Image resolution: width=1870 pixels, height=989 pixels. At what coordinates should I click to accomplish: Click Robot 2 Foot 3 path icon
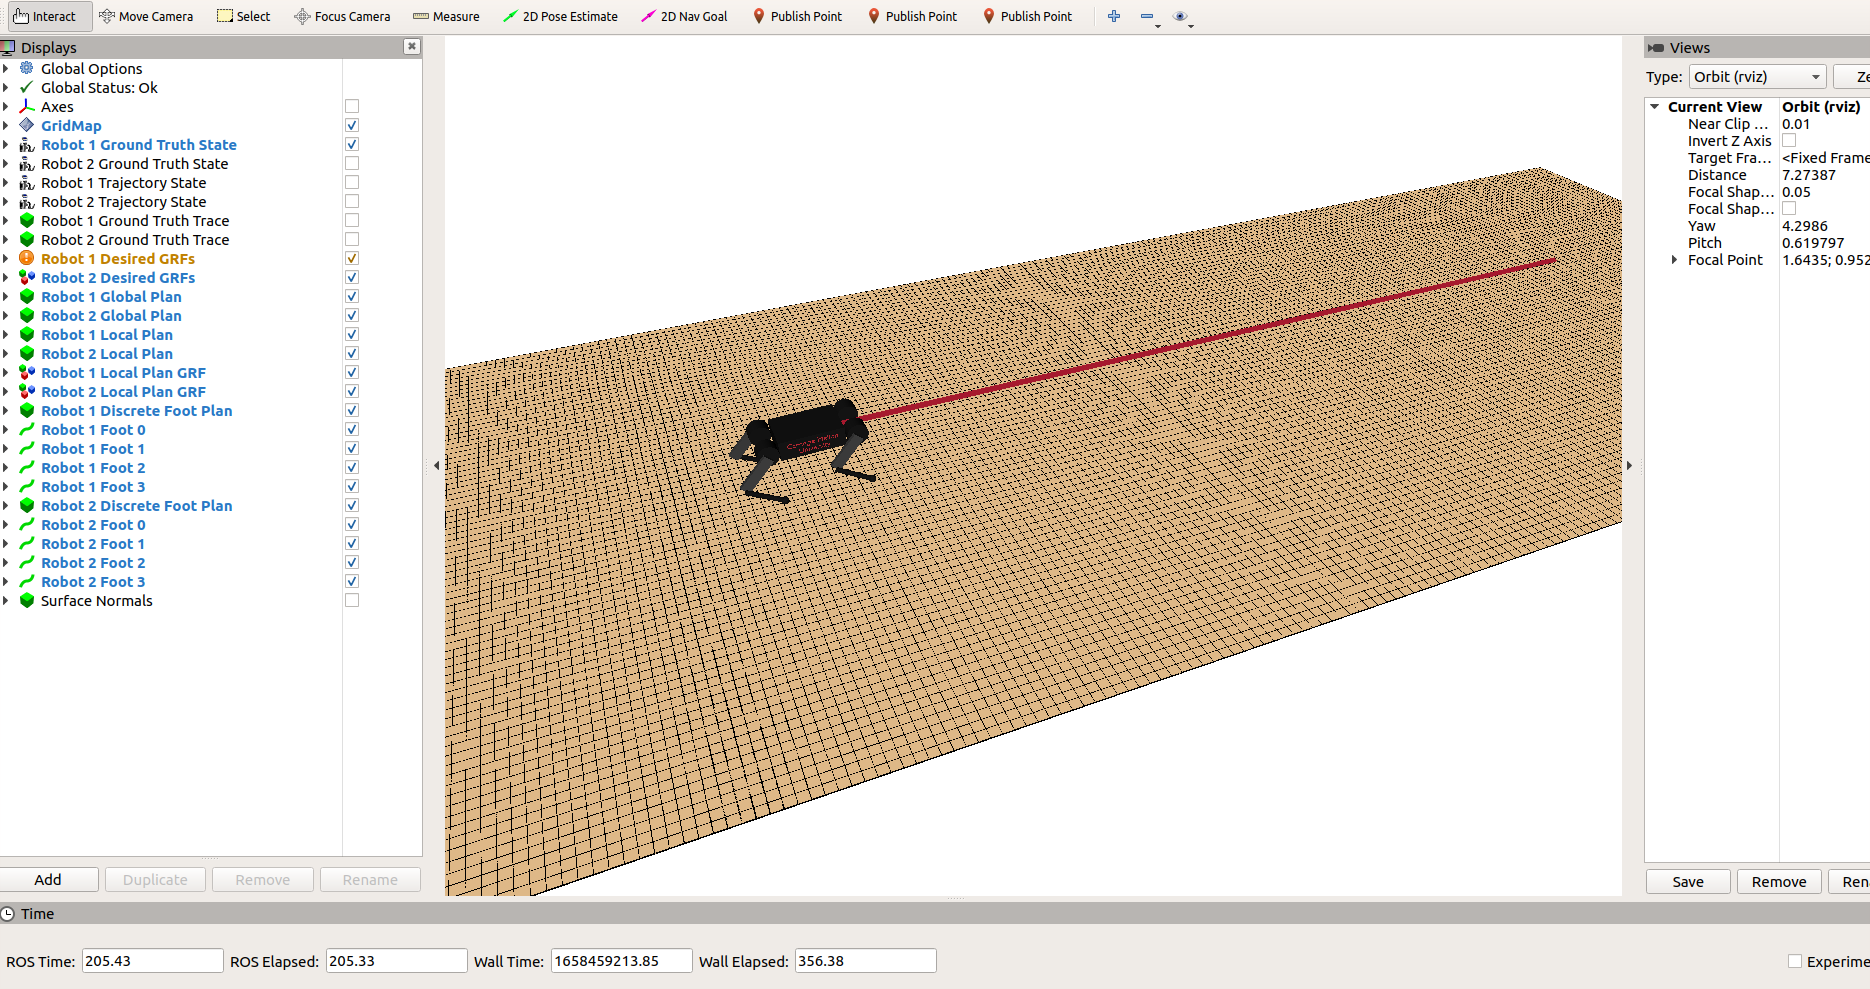pos(27,581)
